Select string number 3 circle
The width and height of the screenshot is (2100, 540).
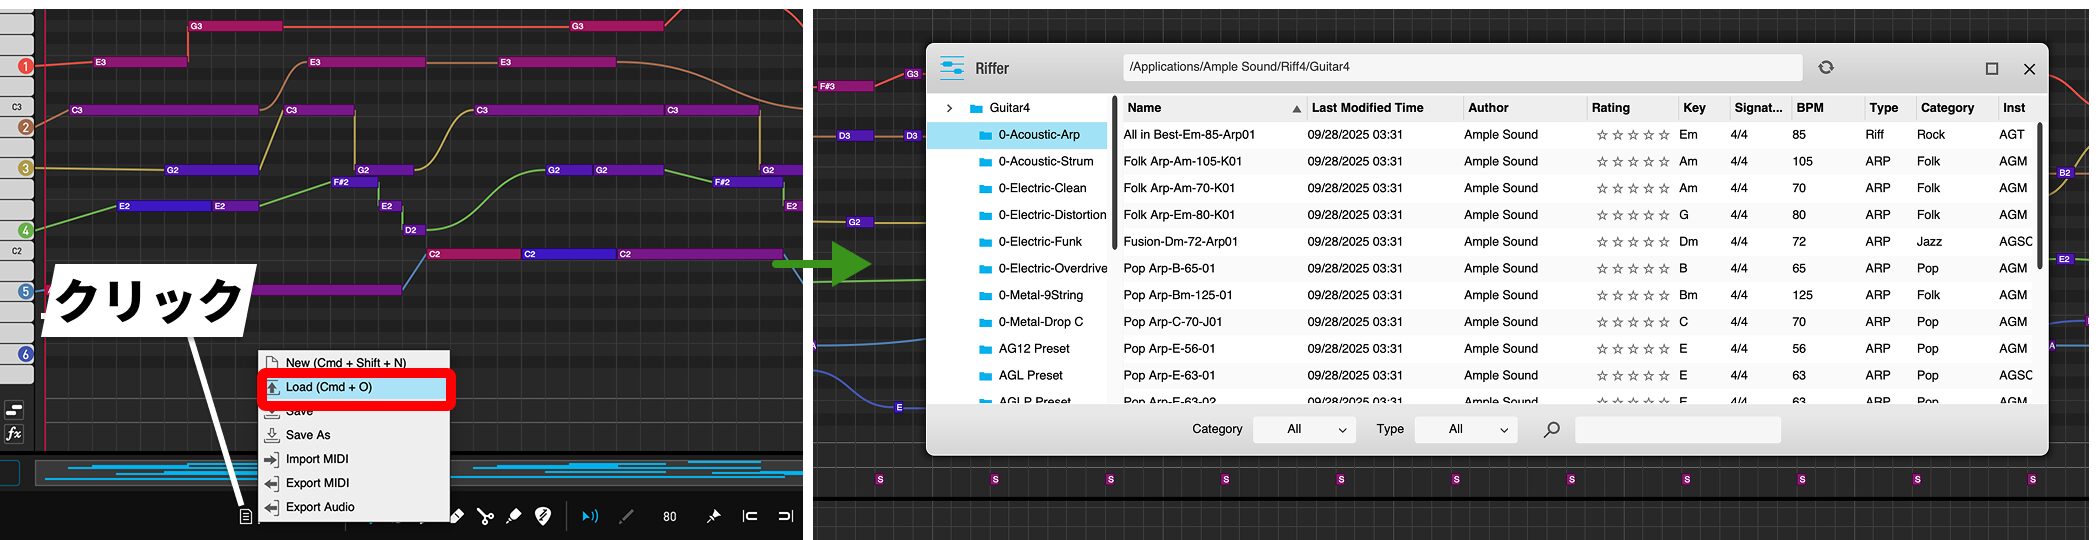[26, 168]
